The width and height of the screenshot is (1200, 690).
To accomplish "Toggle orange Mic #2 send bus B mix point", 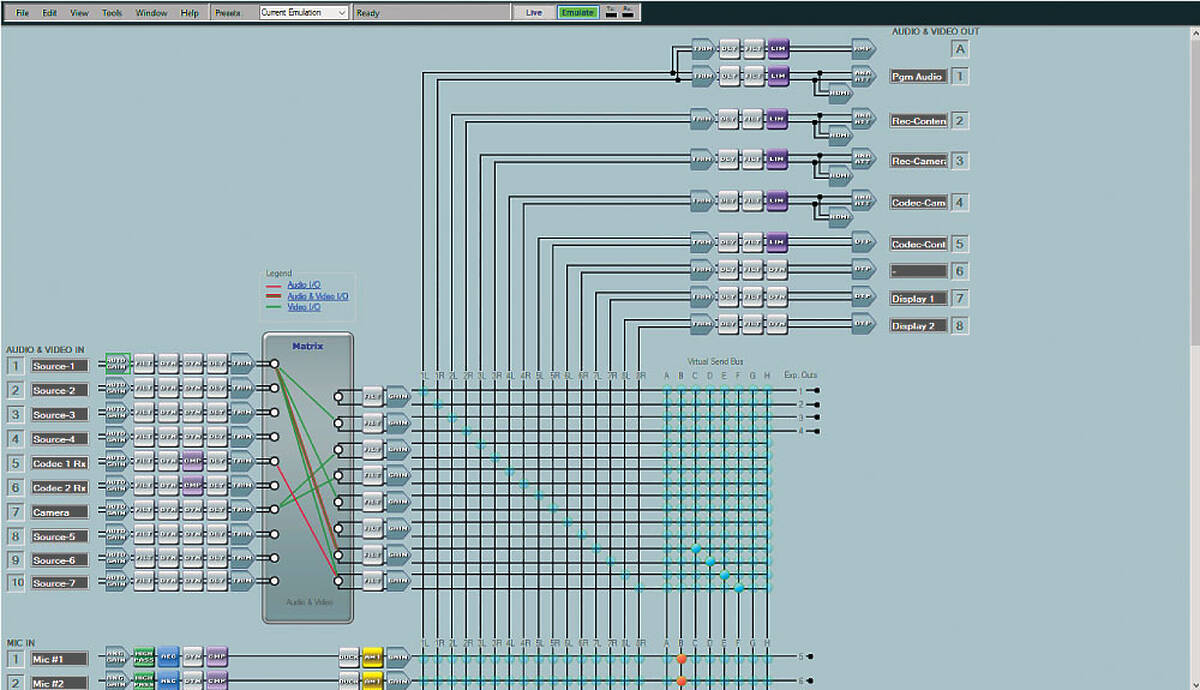I will (x=681, y=682).
